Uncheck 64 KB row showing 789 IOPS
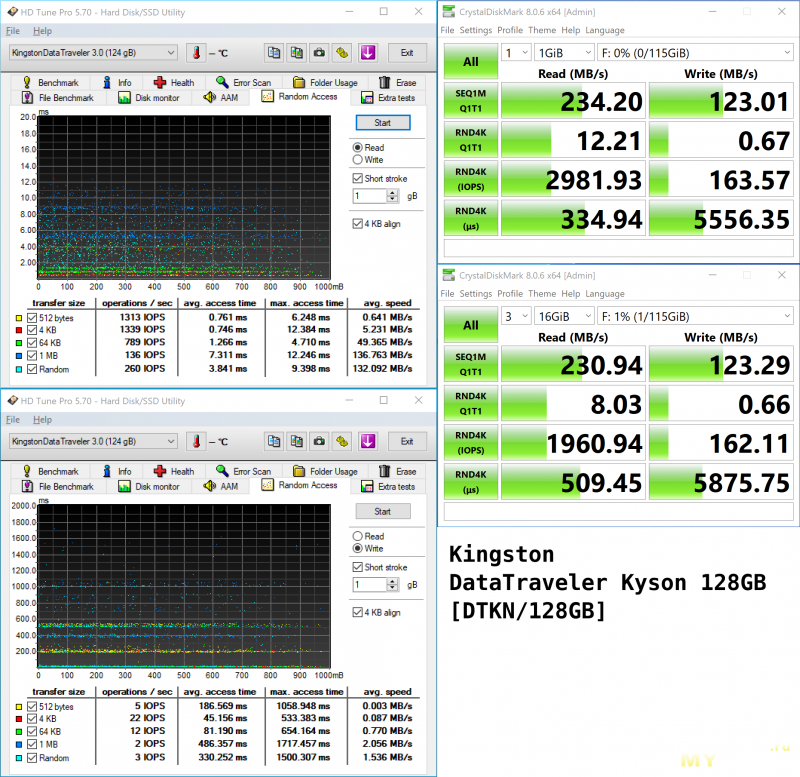The image size is (800, 777). pyautogui.click(x=32, y=343)
